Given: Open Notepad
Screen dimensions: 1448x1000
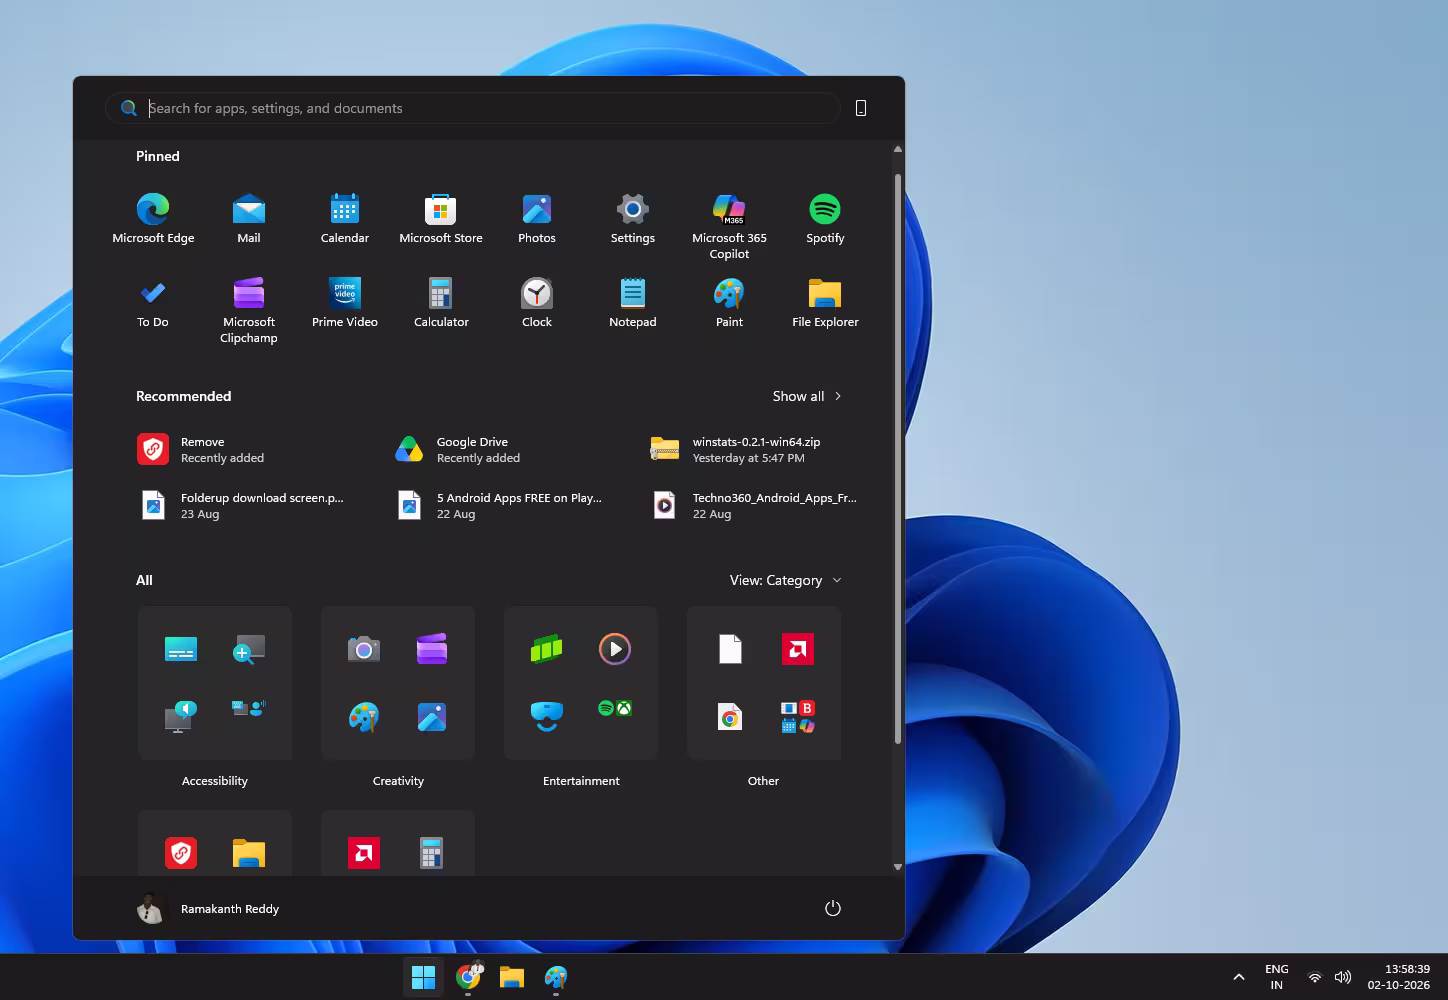Looking at the screenshot, I should click(633, 303).
